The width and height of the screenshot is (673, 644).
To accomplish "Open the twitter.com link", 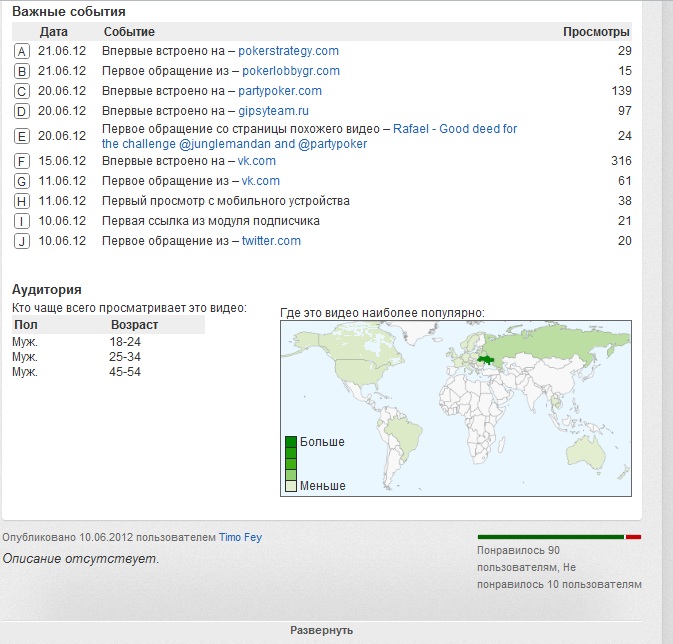I will point(271,241).
